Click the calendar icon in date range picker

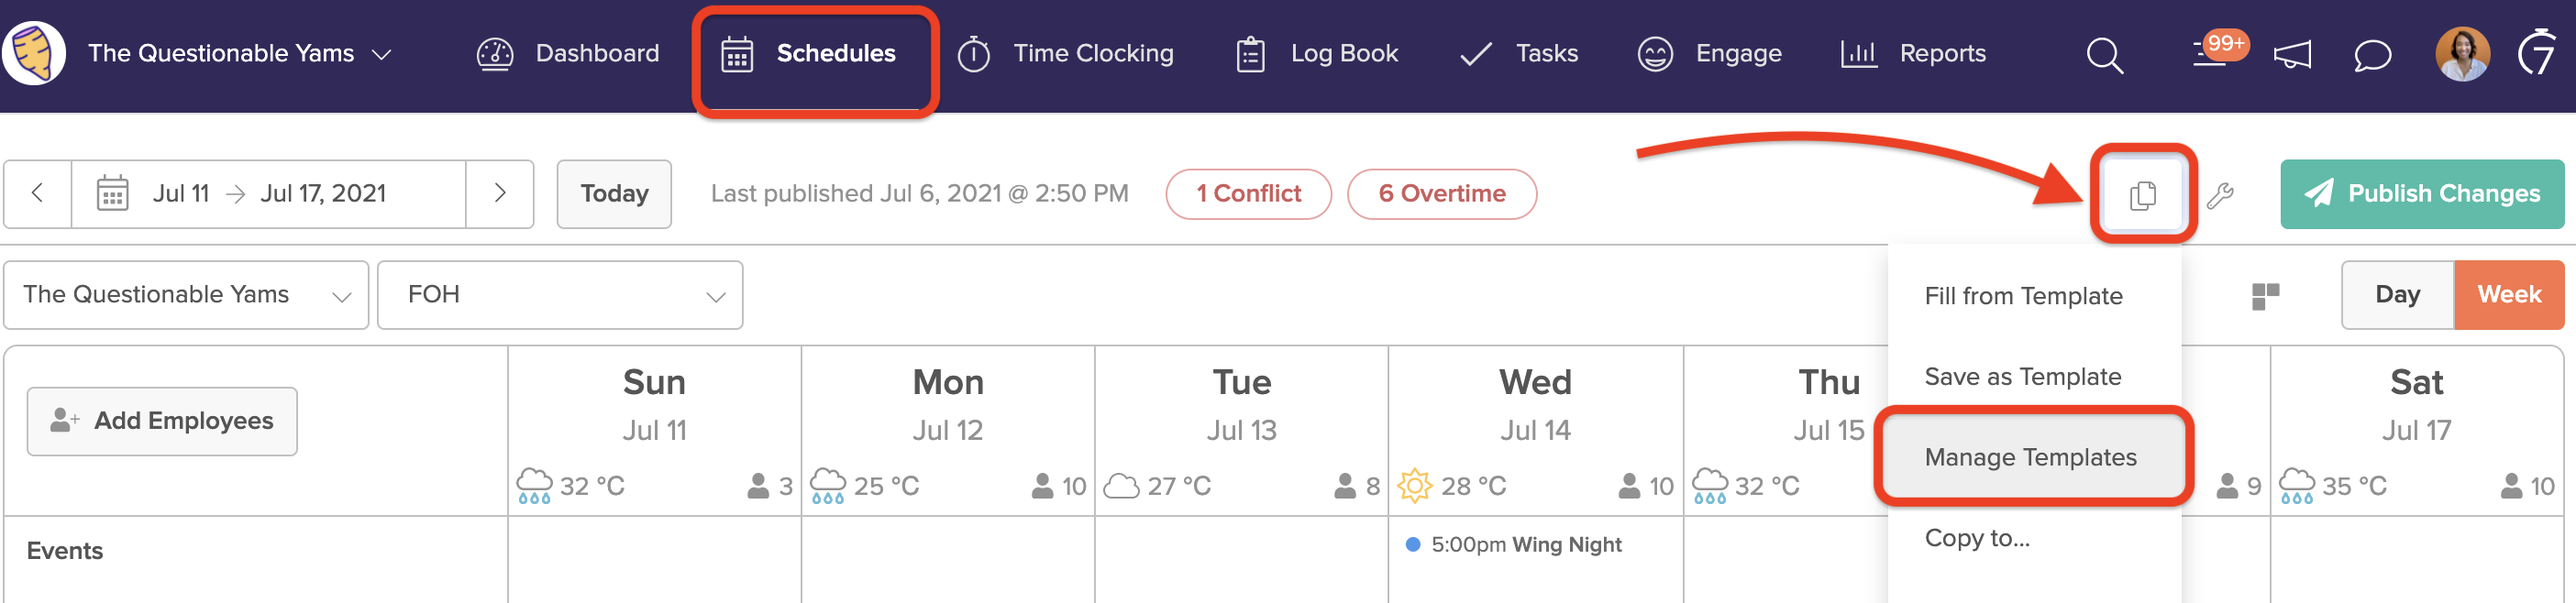tap(113, 193)
